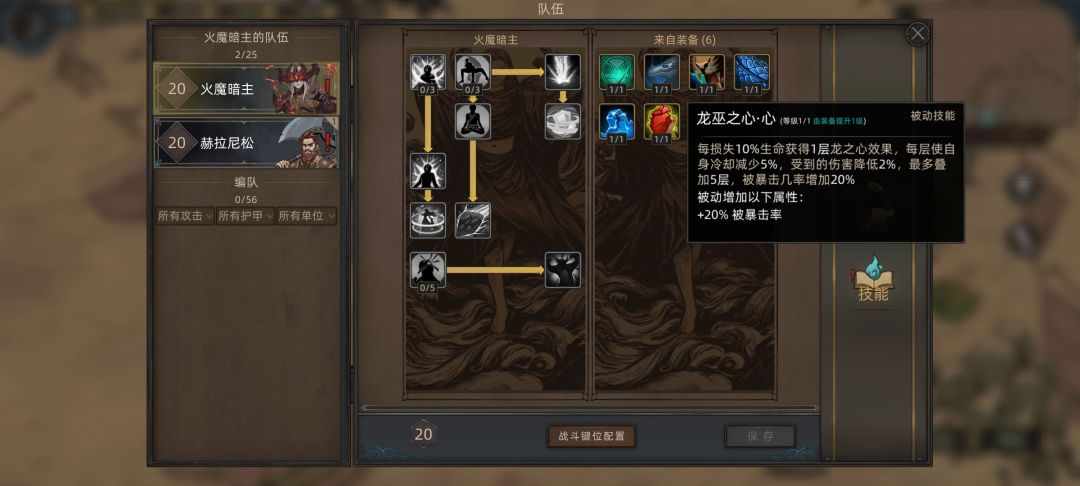Image resolution: width=1080 pixels, height=486 pixels.
Task: Click the horizontal scrollbar below skill panels
Action: coord(590,408)
